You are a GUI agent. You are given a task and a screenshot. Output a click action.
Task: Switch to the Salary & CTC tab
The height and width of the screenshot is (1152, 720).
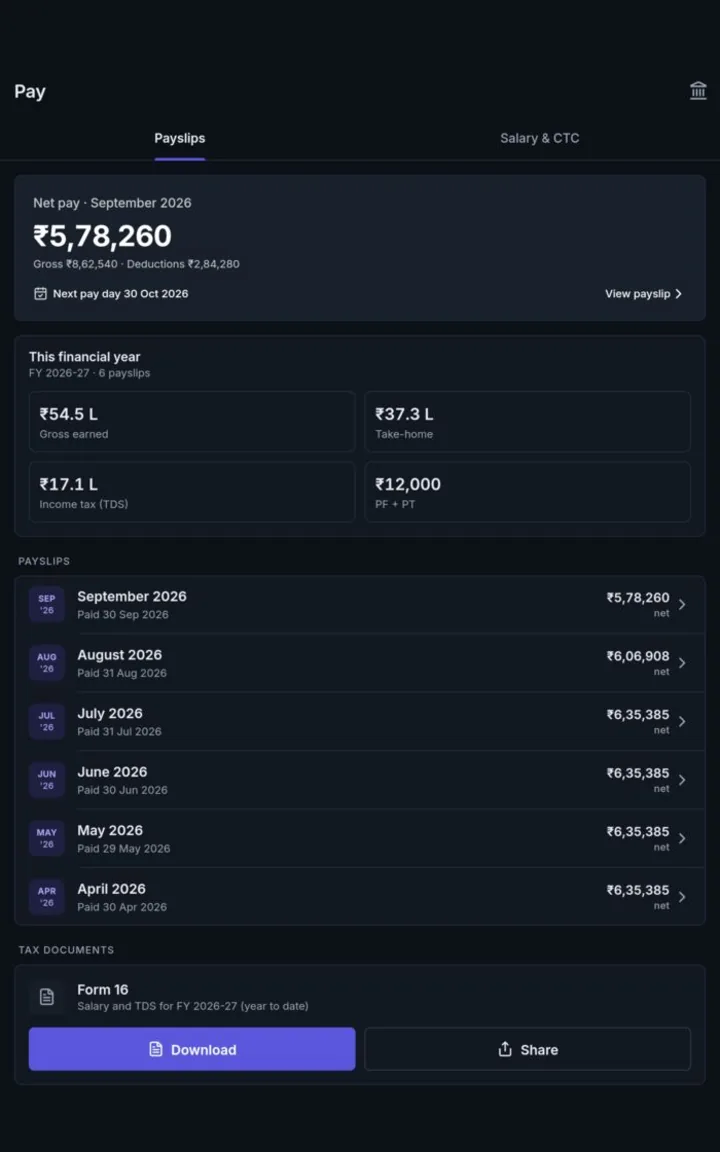[x=540, y=138]
